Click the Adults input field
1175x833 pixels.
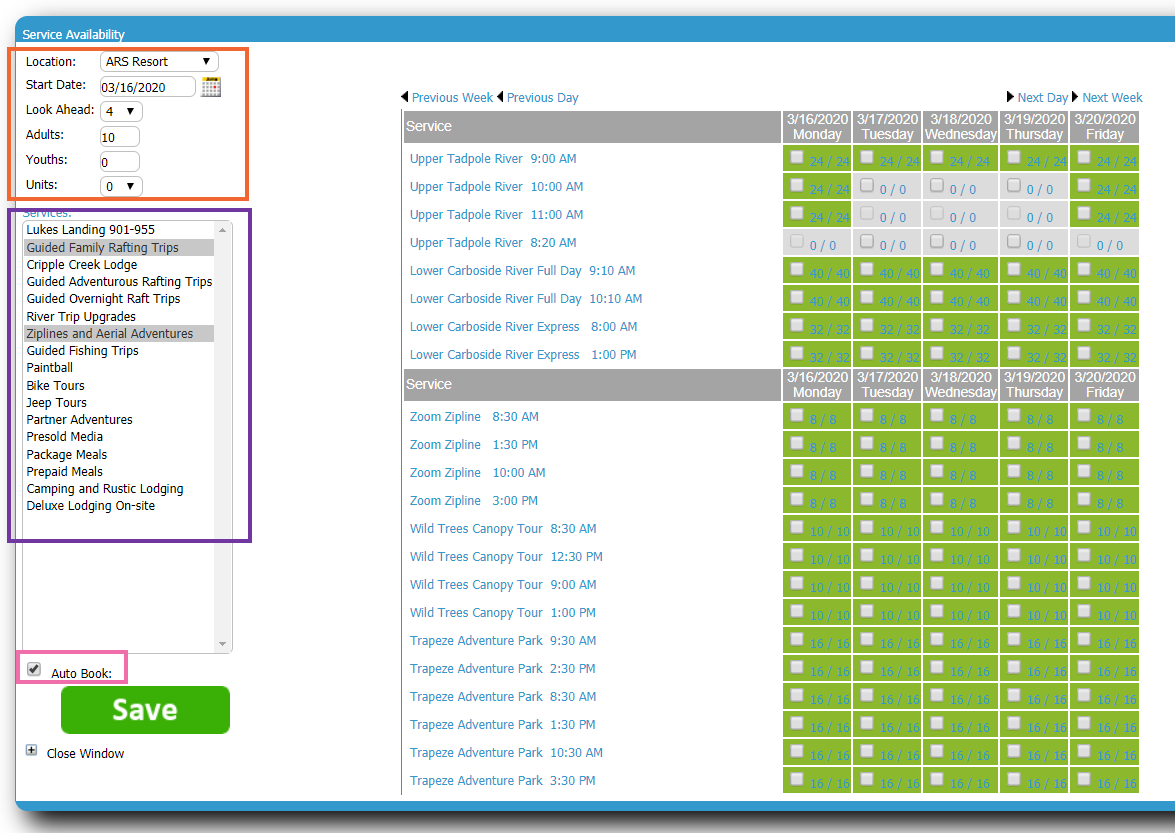pos(119,137)
